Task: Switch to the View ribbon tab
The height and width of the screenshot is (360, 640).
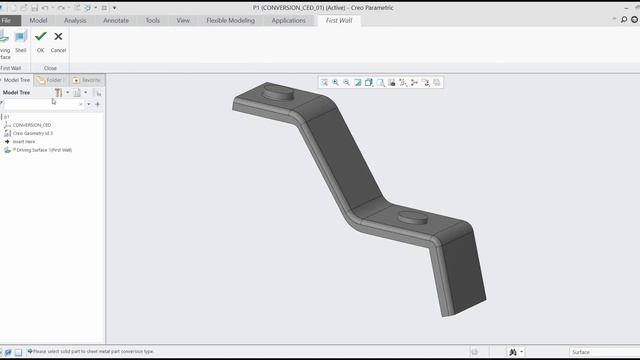Action: click(x=183, y=20)
